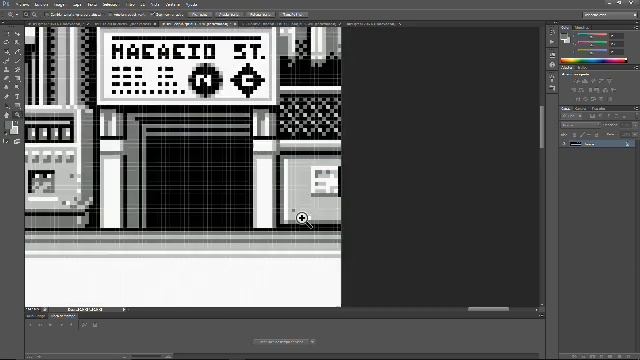Viewport: 640px width, 360px height.
Task: Open the layer blend mode dropdown
Action: [x=580, y=125]
